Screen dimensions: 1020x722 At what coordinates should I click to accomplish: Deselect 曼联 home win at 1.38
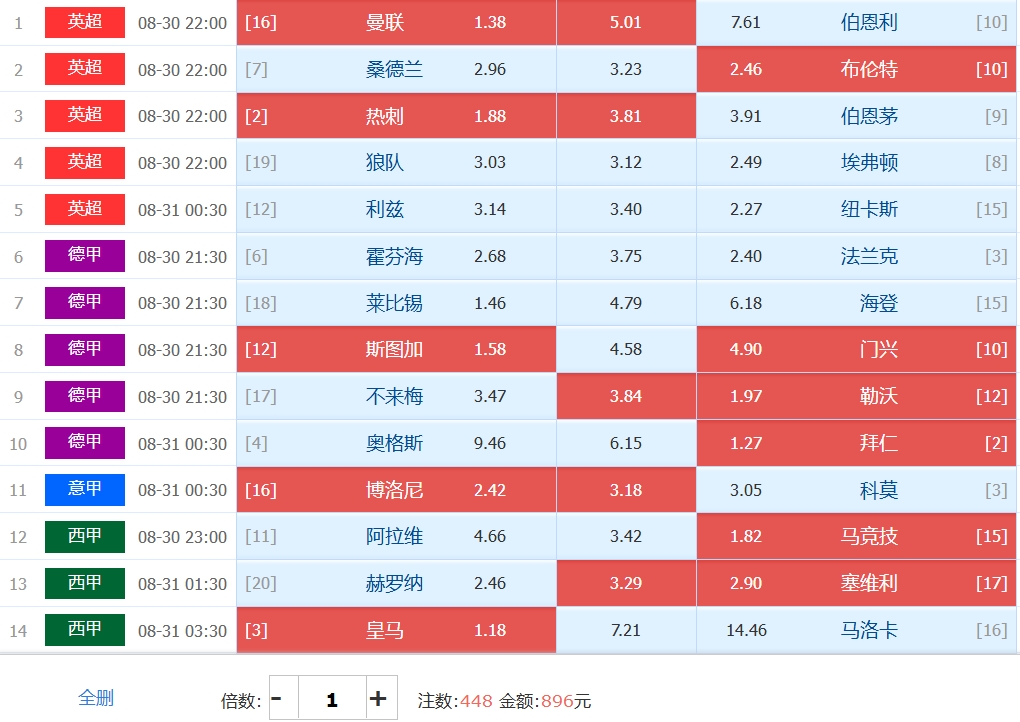396,22
